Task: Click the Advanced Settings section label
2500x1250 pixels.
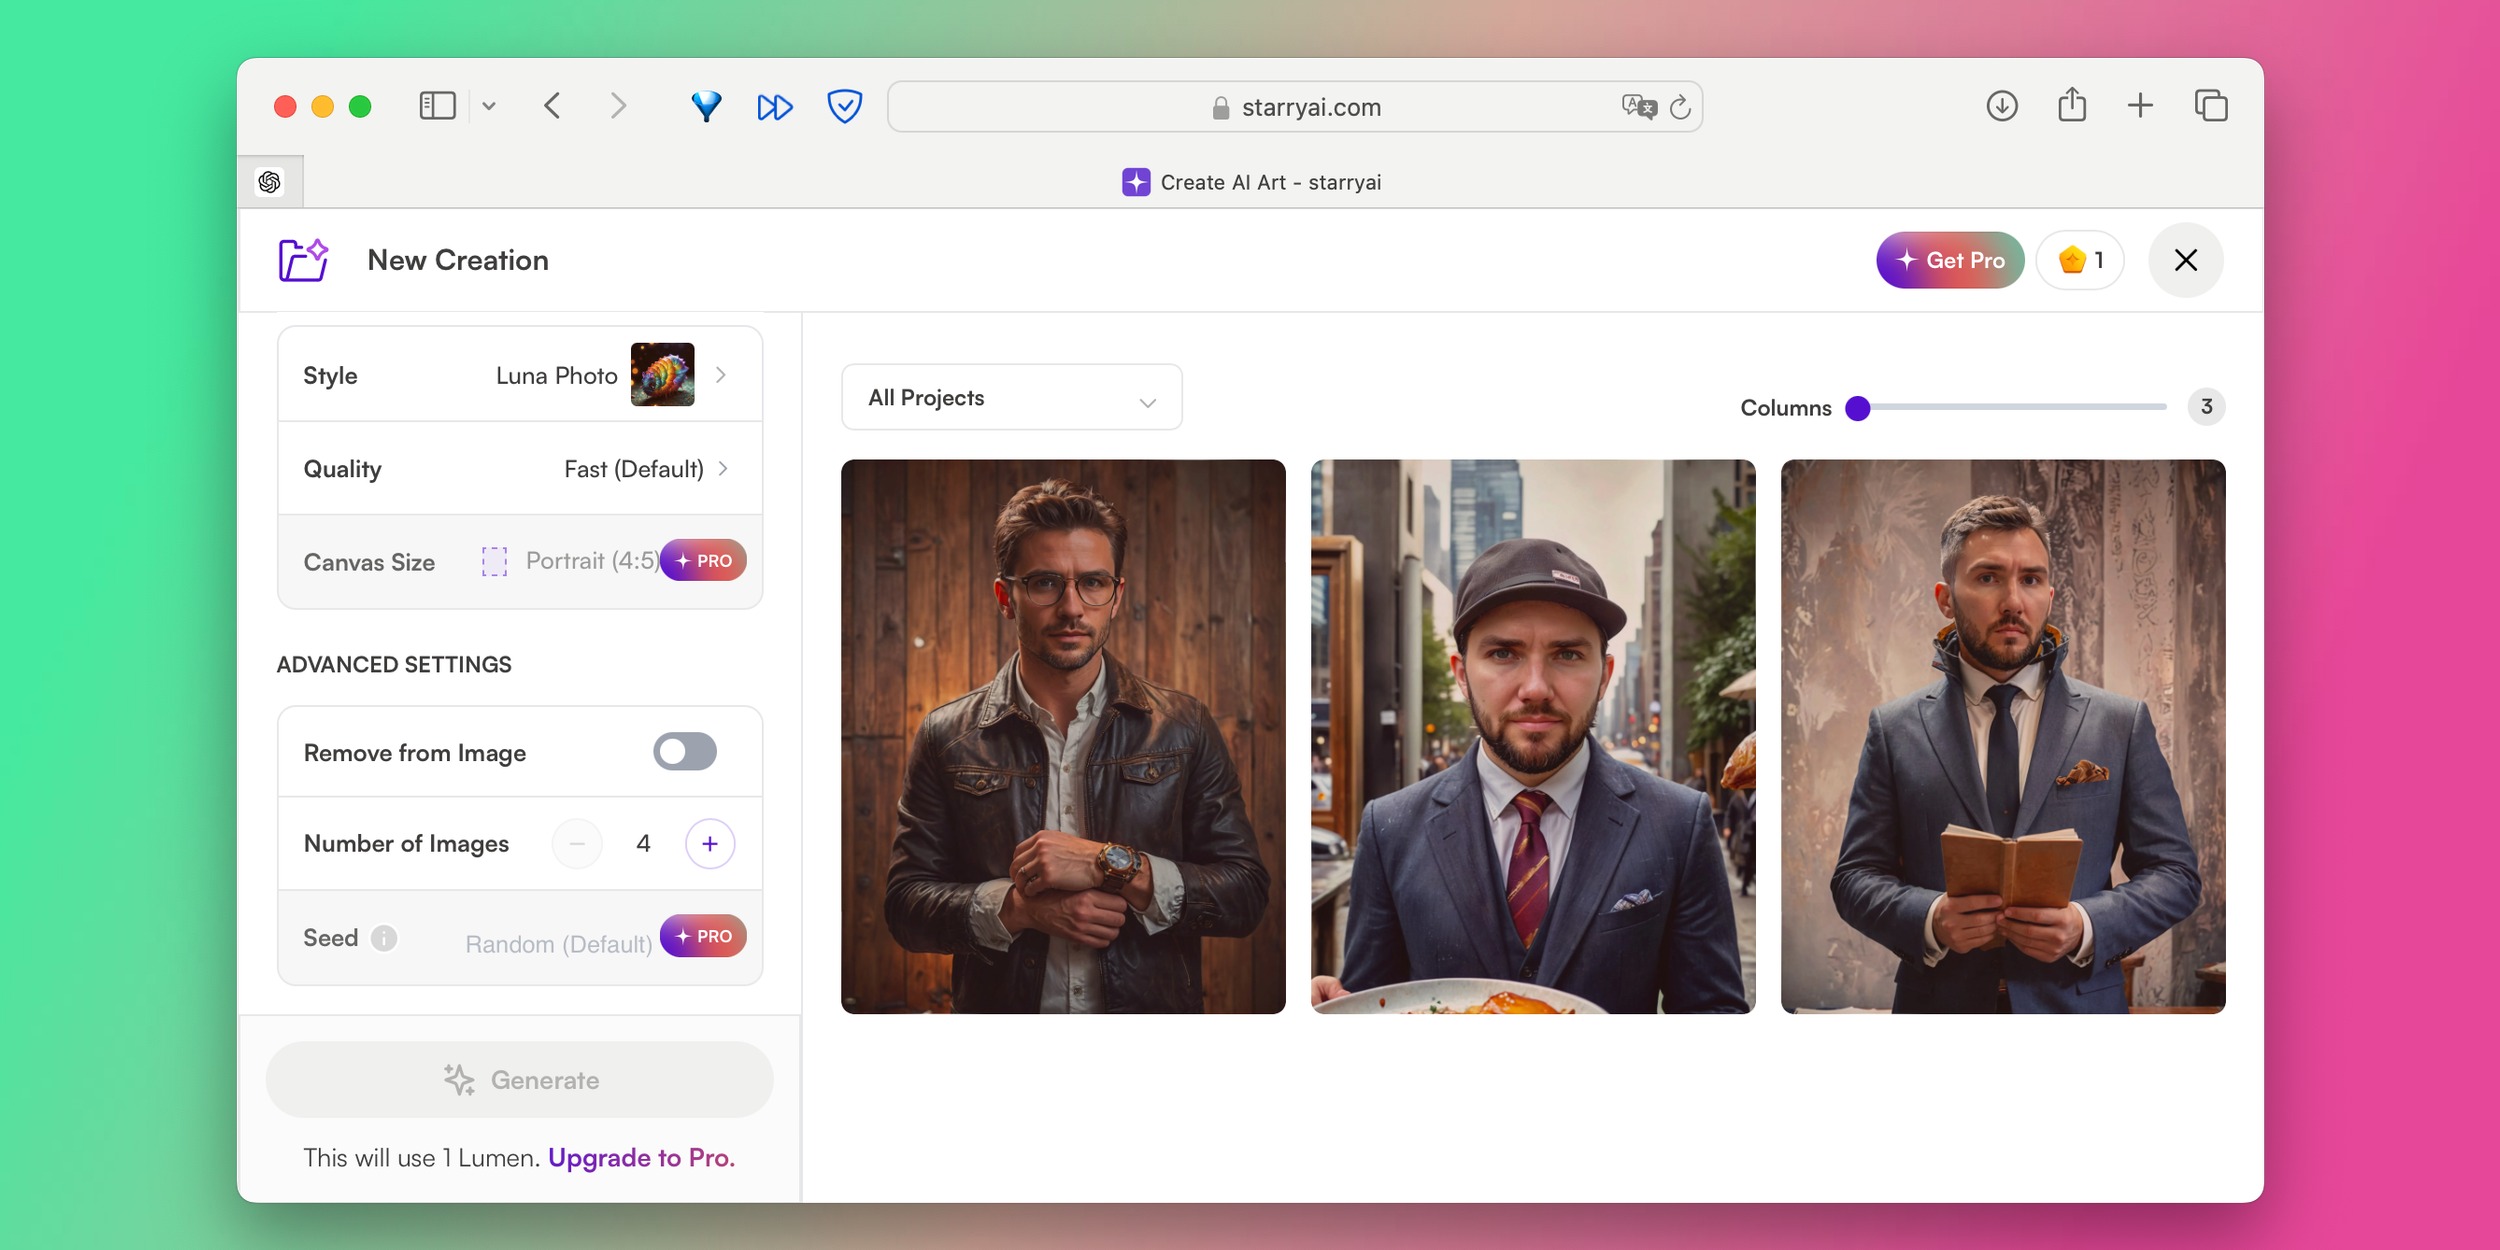Action: 395,663
